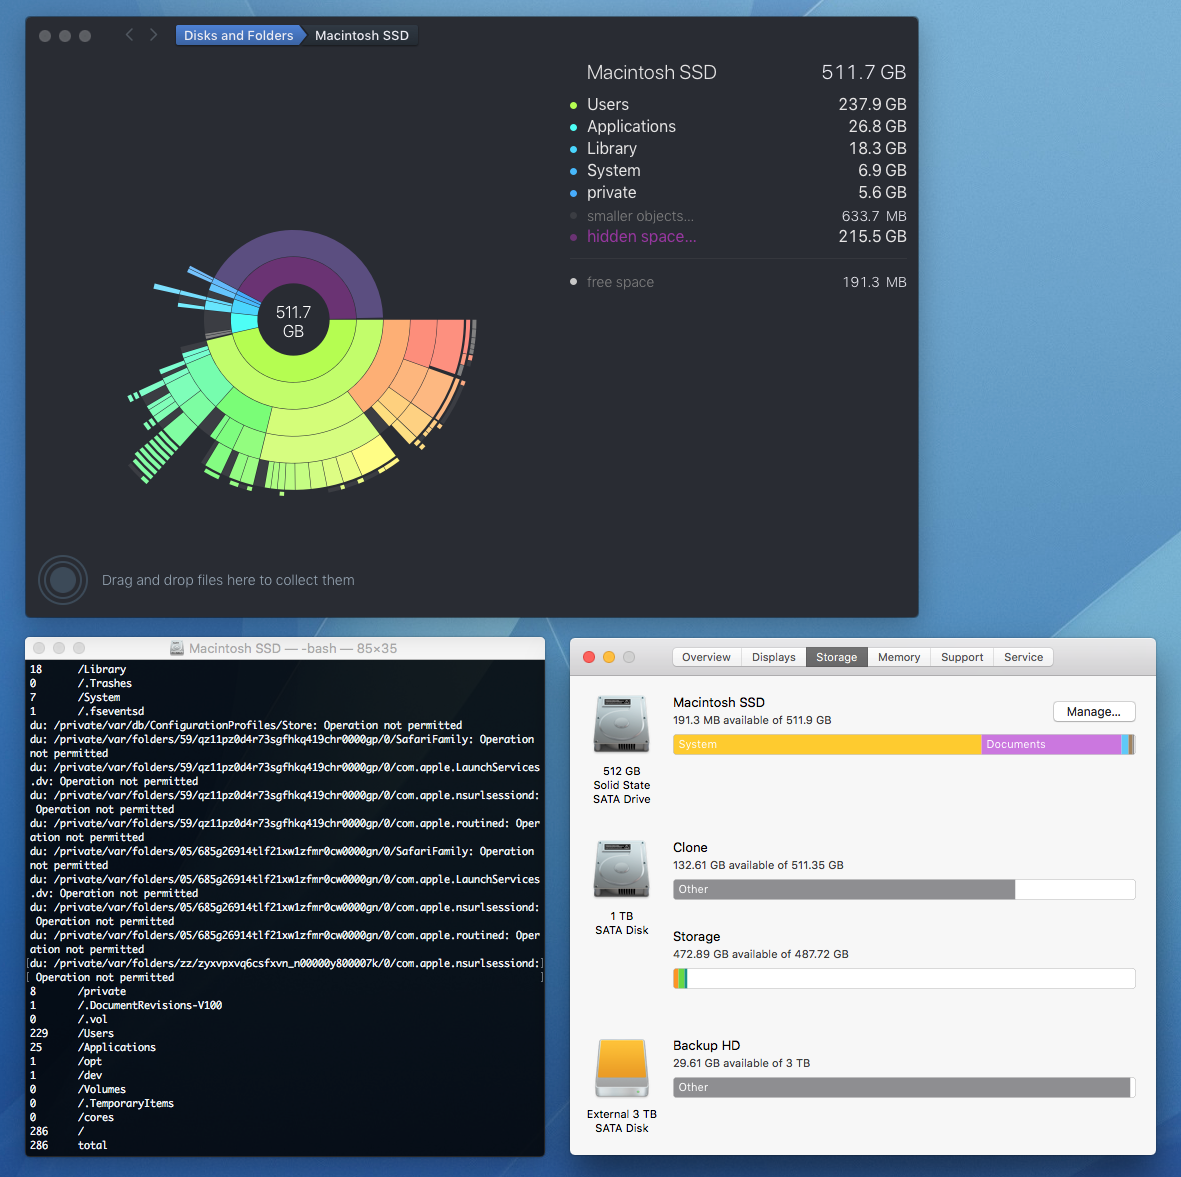1181x1177 pixels.
Task: Open the Applications row in DaisyDisk
Action: [738, 127]
